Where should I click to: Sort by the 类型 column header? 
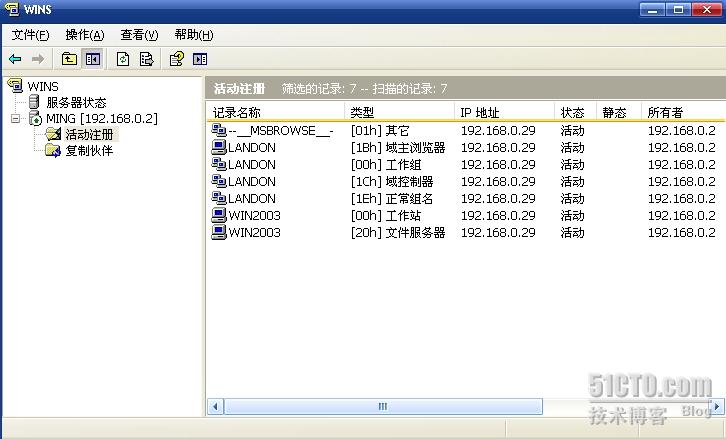point(400,112)
